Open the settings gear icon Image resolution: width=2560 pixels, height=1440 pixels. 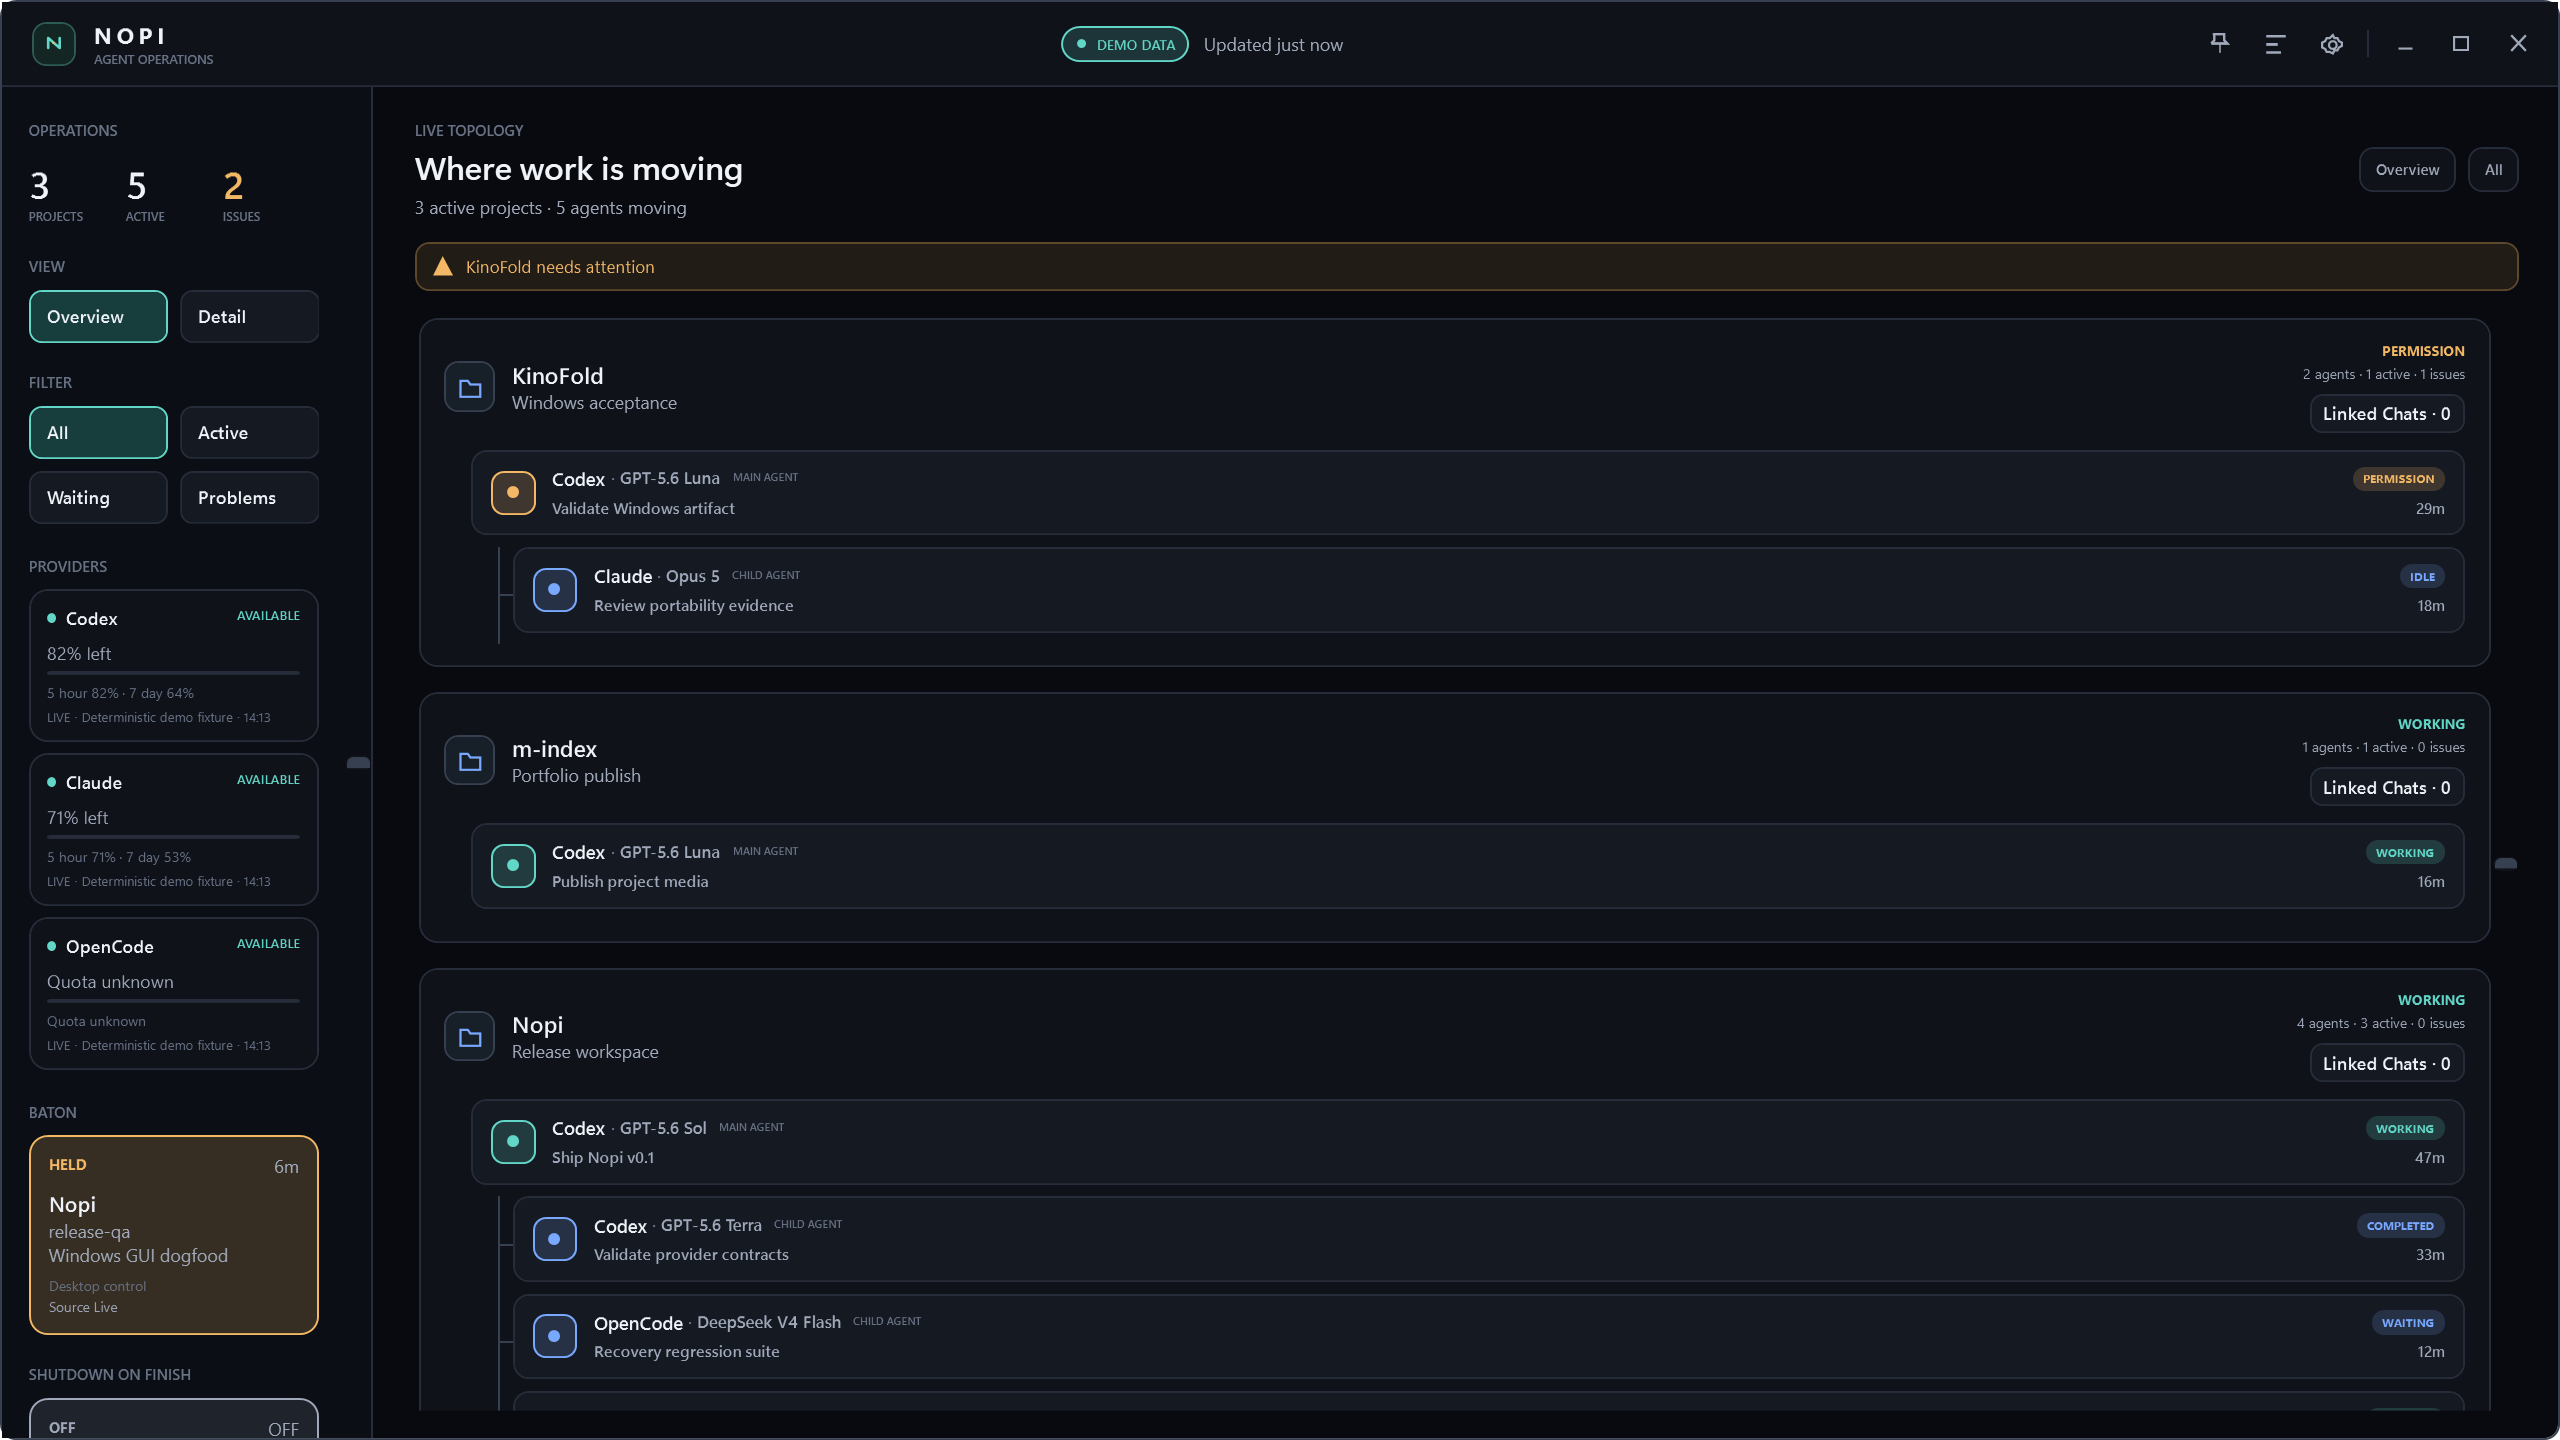(x=2332, y=44)
